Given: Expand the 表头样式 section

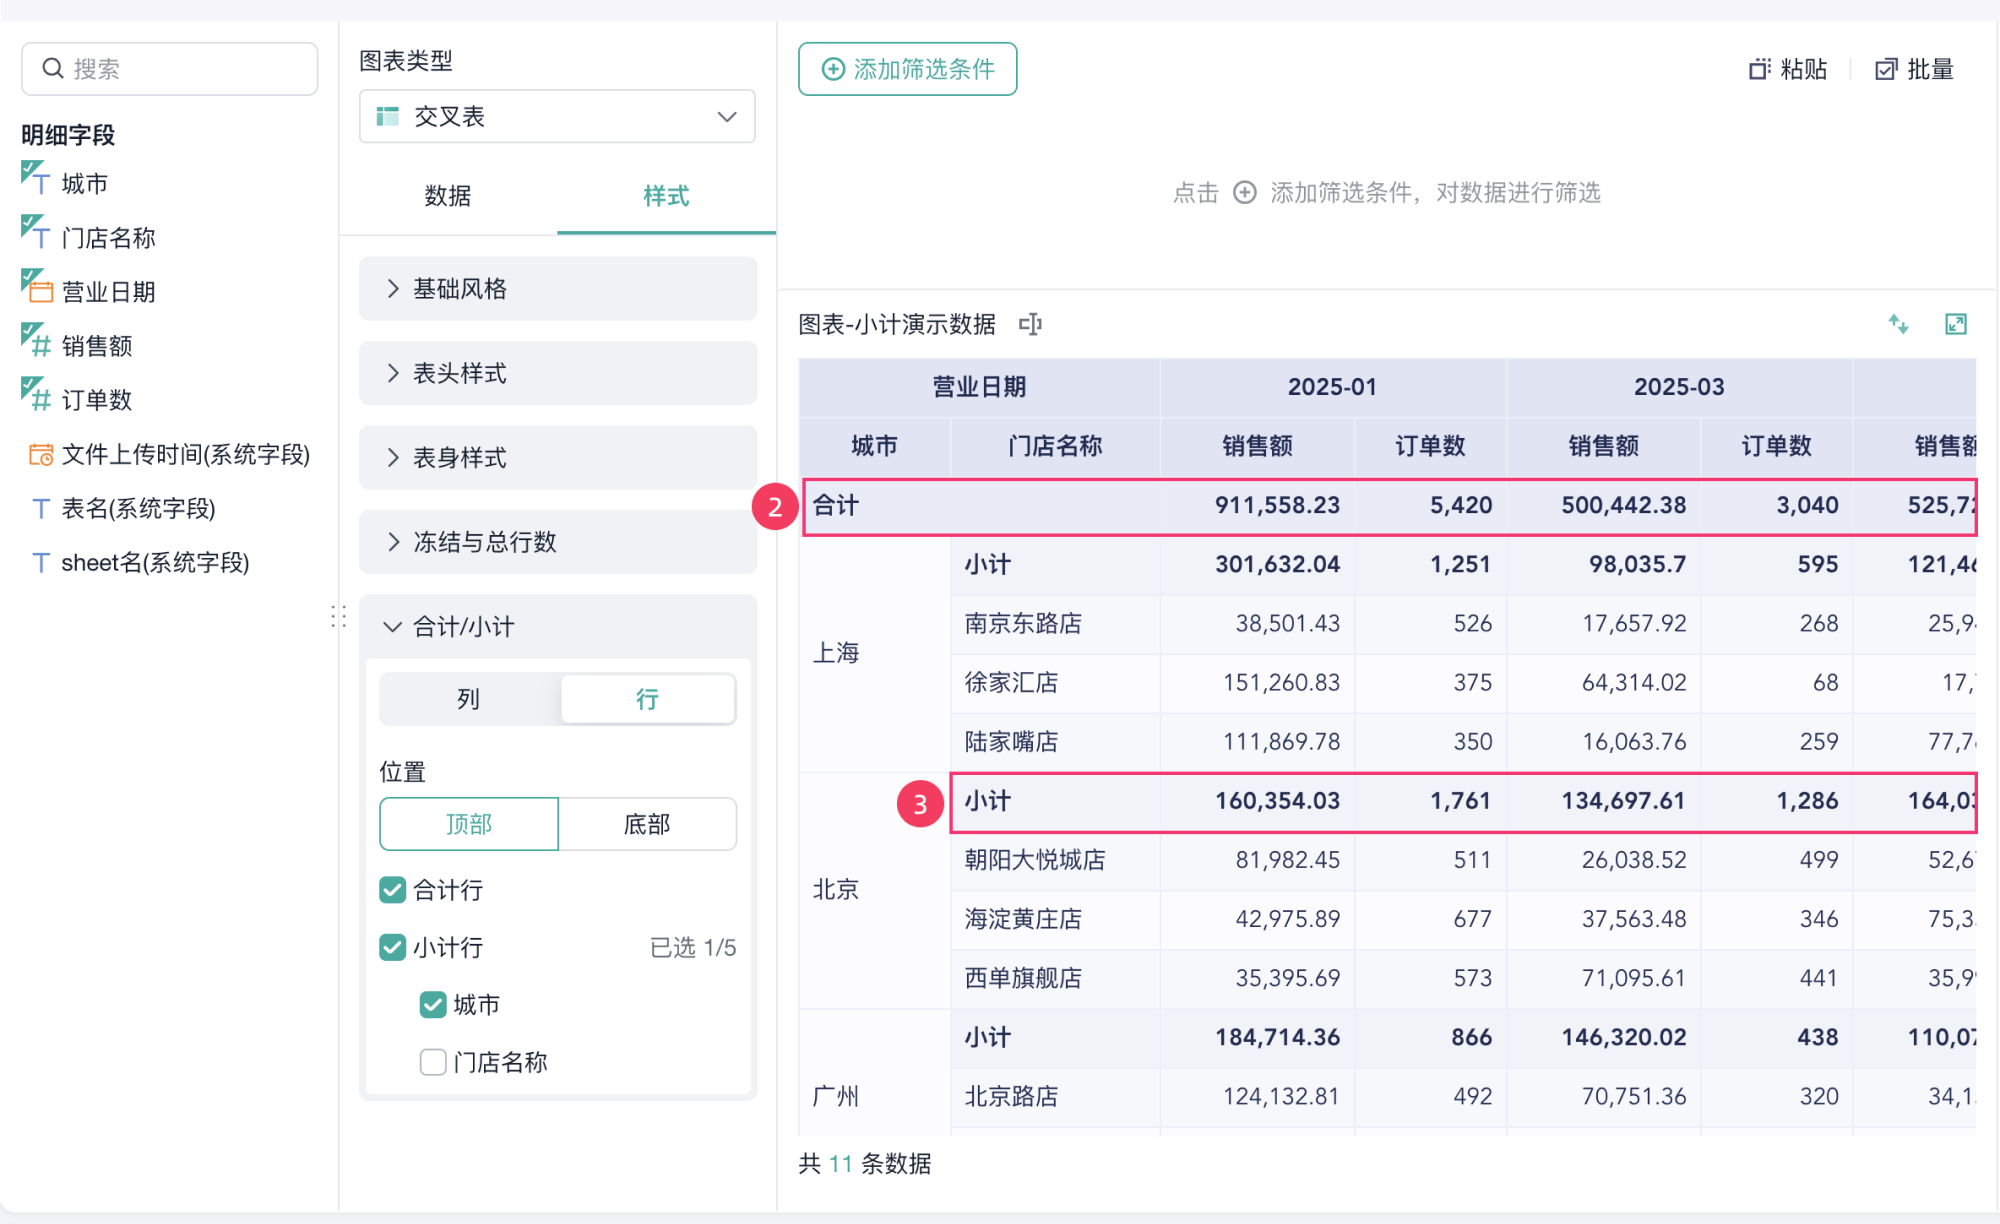Looking at the screenshot, I should pyautogui.click(x=558, y=373).
